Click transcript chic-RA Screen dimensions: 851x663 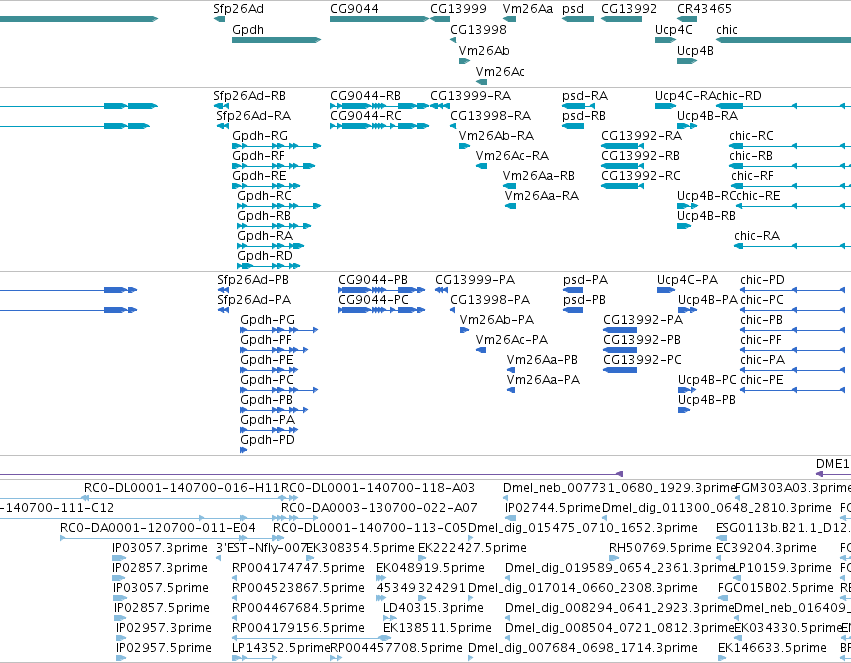tap(757, 236)
